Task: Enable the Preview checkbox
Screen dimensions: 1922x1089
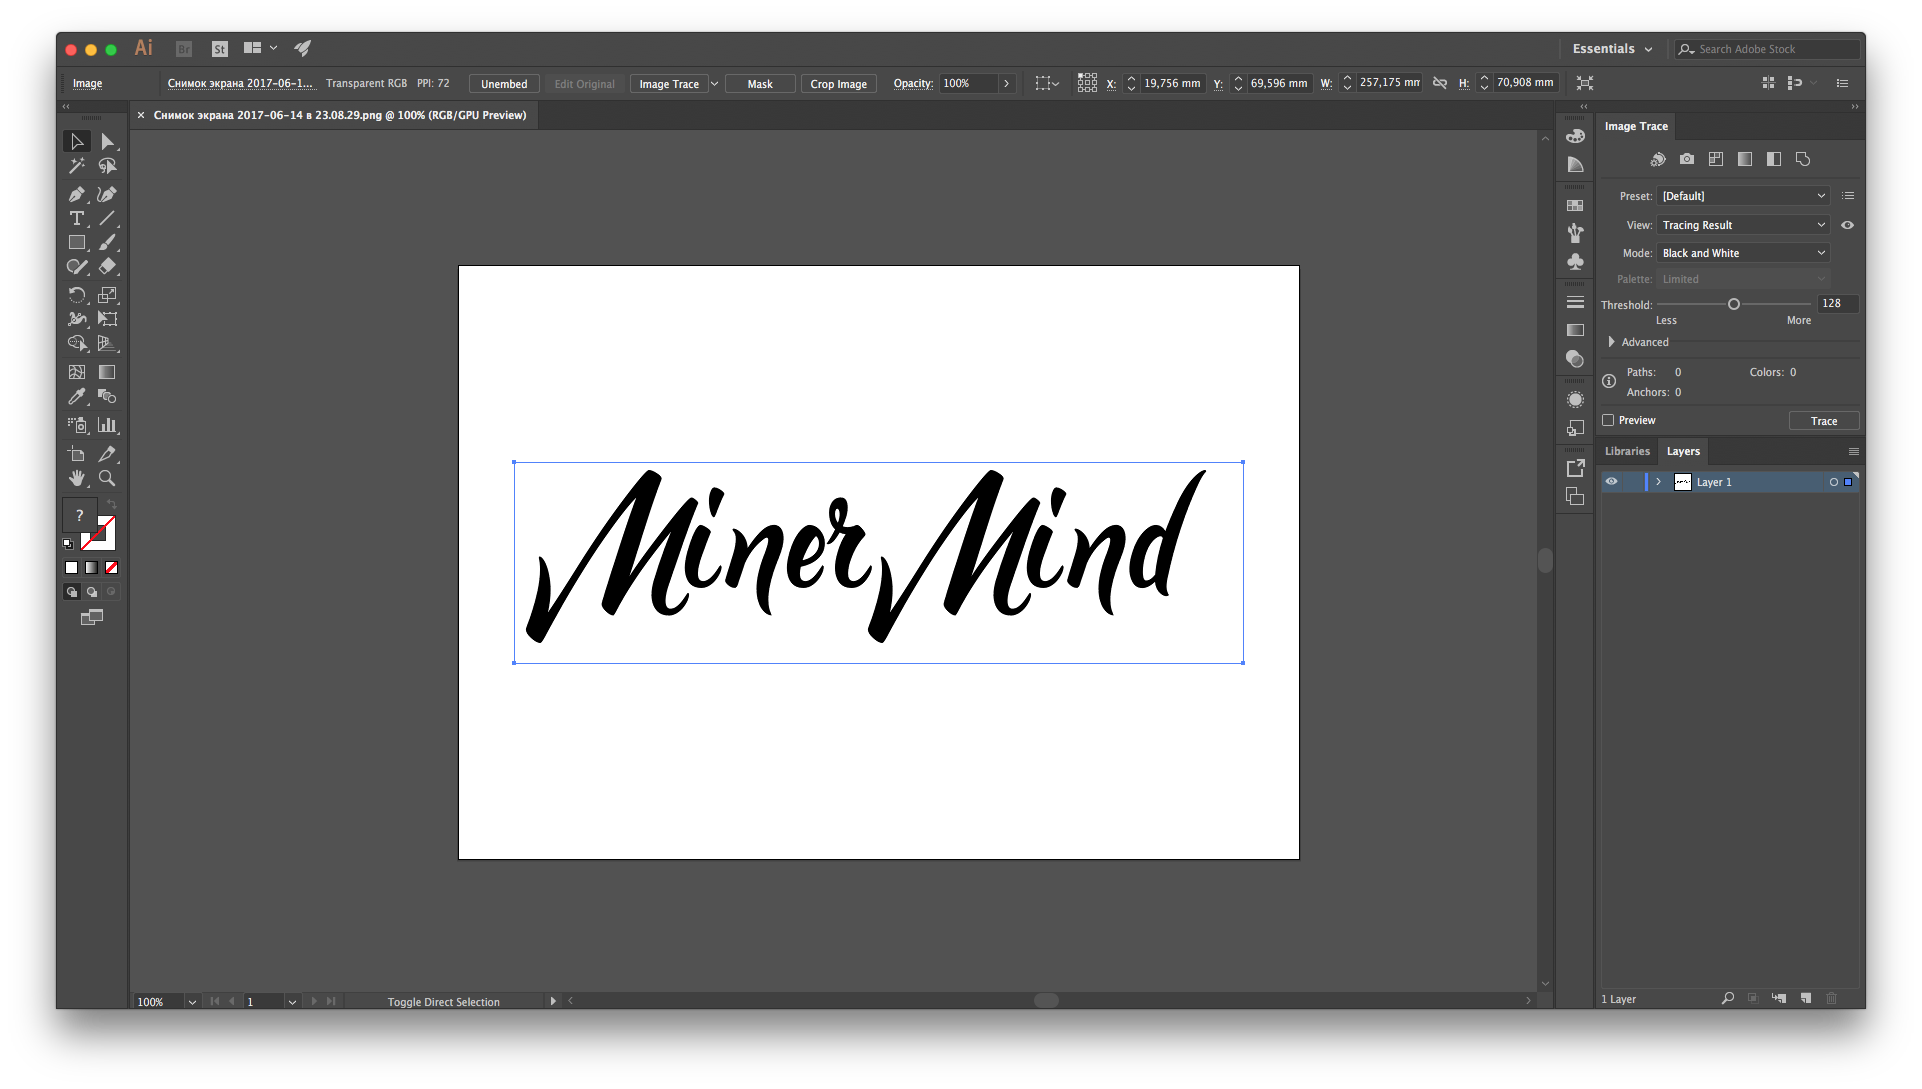Action: [1608, 420]
